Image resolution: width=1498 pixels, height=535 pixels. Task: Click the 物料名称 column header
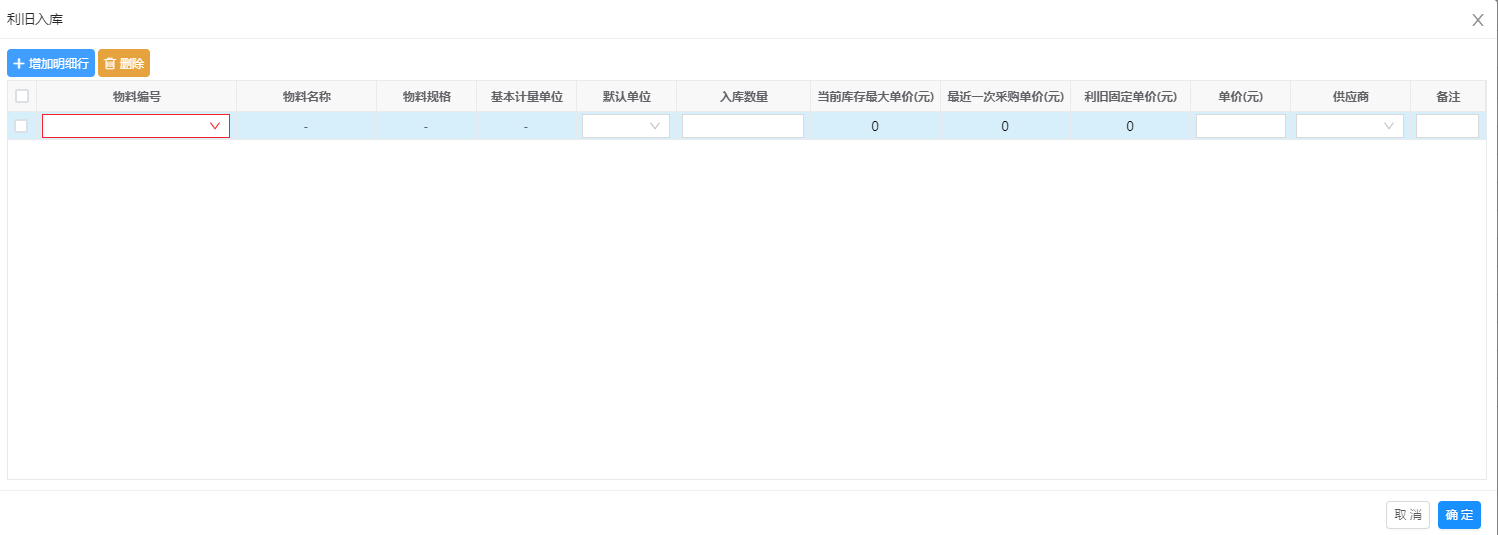pos(307,97)
